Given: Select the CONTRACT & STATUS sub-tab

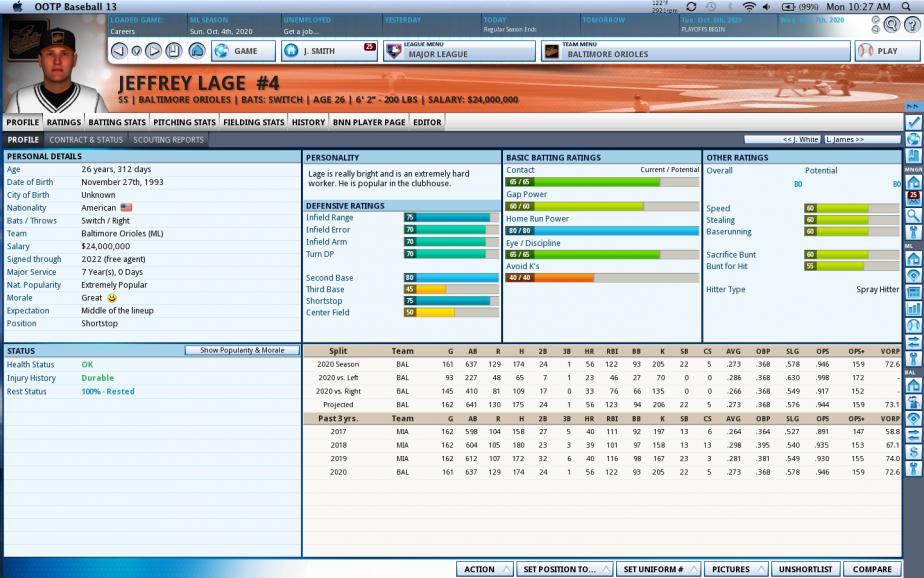Looking at the screenshot, I should pyautogui.click(x=86, y=140).
